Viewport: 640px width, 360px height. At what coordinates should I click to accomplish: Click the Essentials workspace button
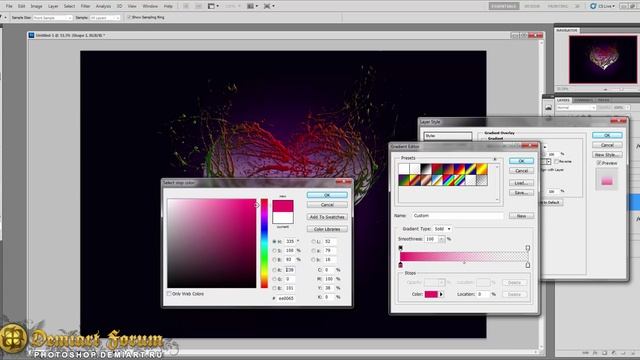click(504, 6)
